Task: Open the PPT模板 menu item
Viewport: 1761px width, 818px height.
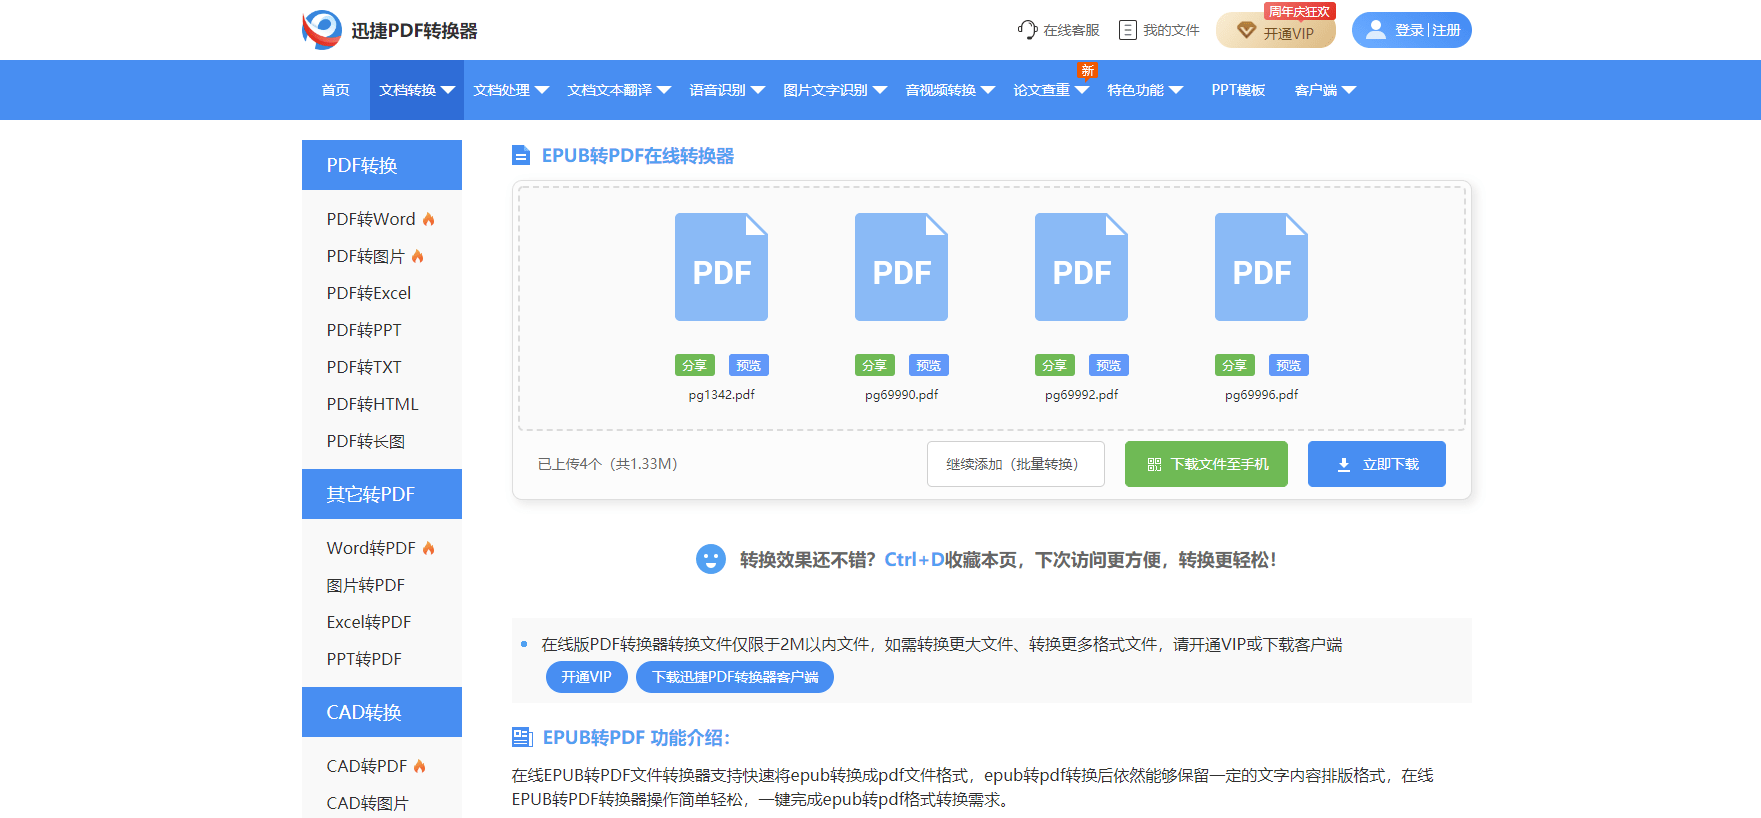Action: pos(1238,90)
